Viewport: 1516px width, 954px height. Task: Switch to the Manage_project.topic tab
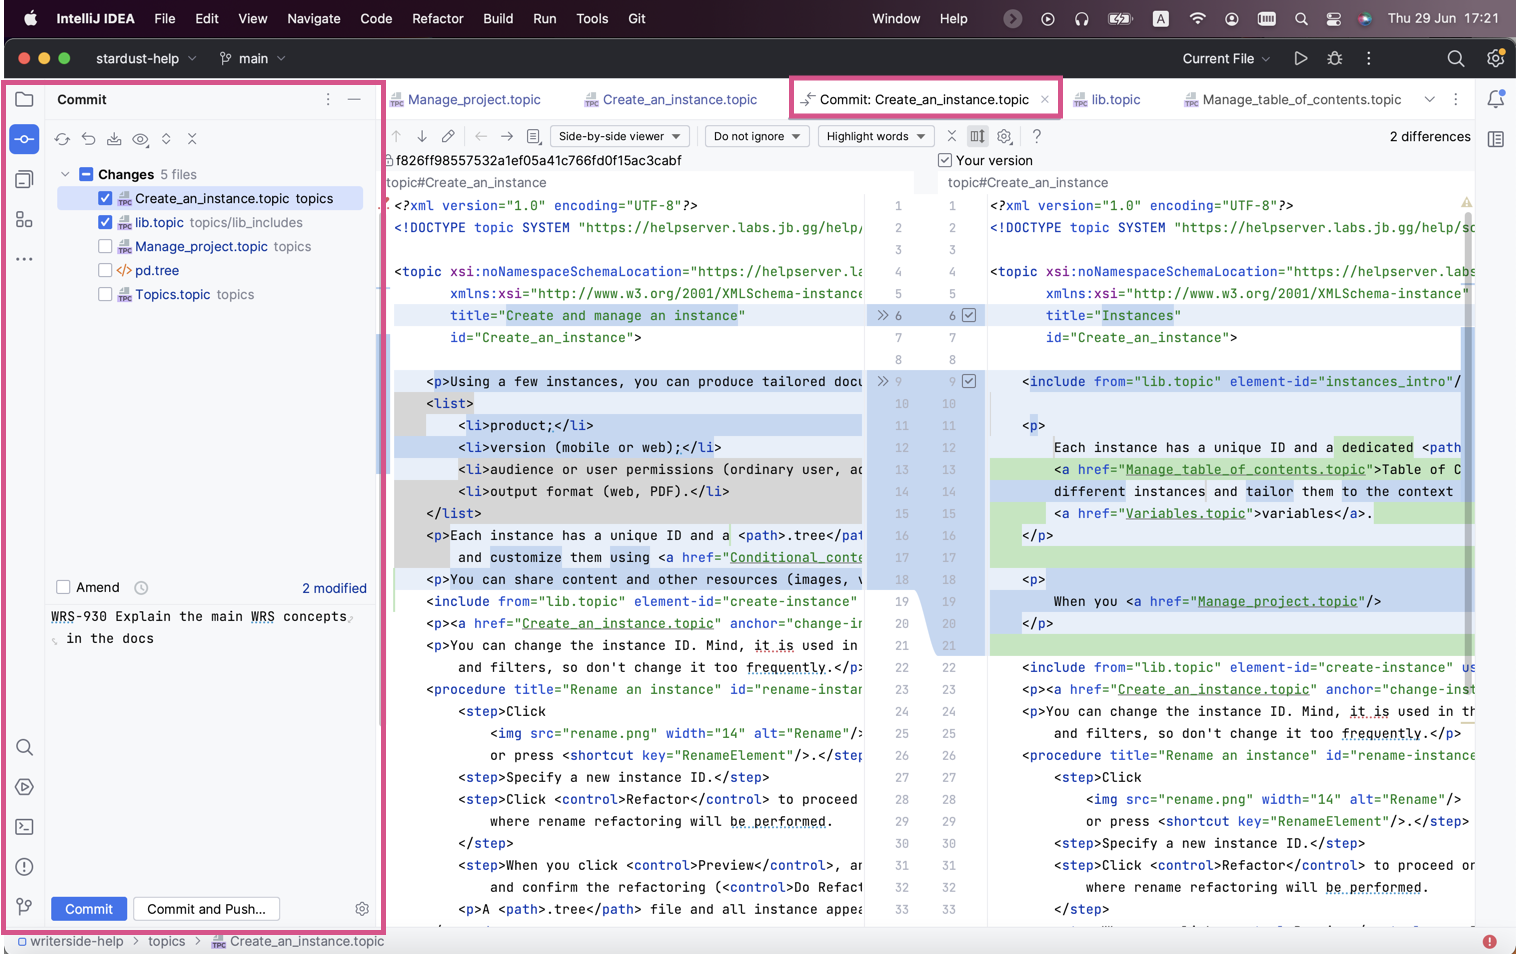473,100
